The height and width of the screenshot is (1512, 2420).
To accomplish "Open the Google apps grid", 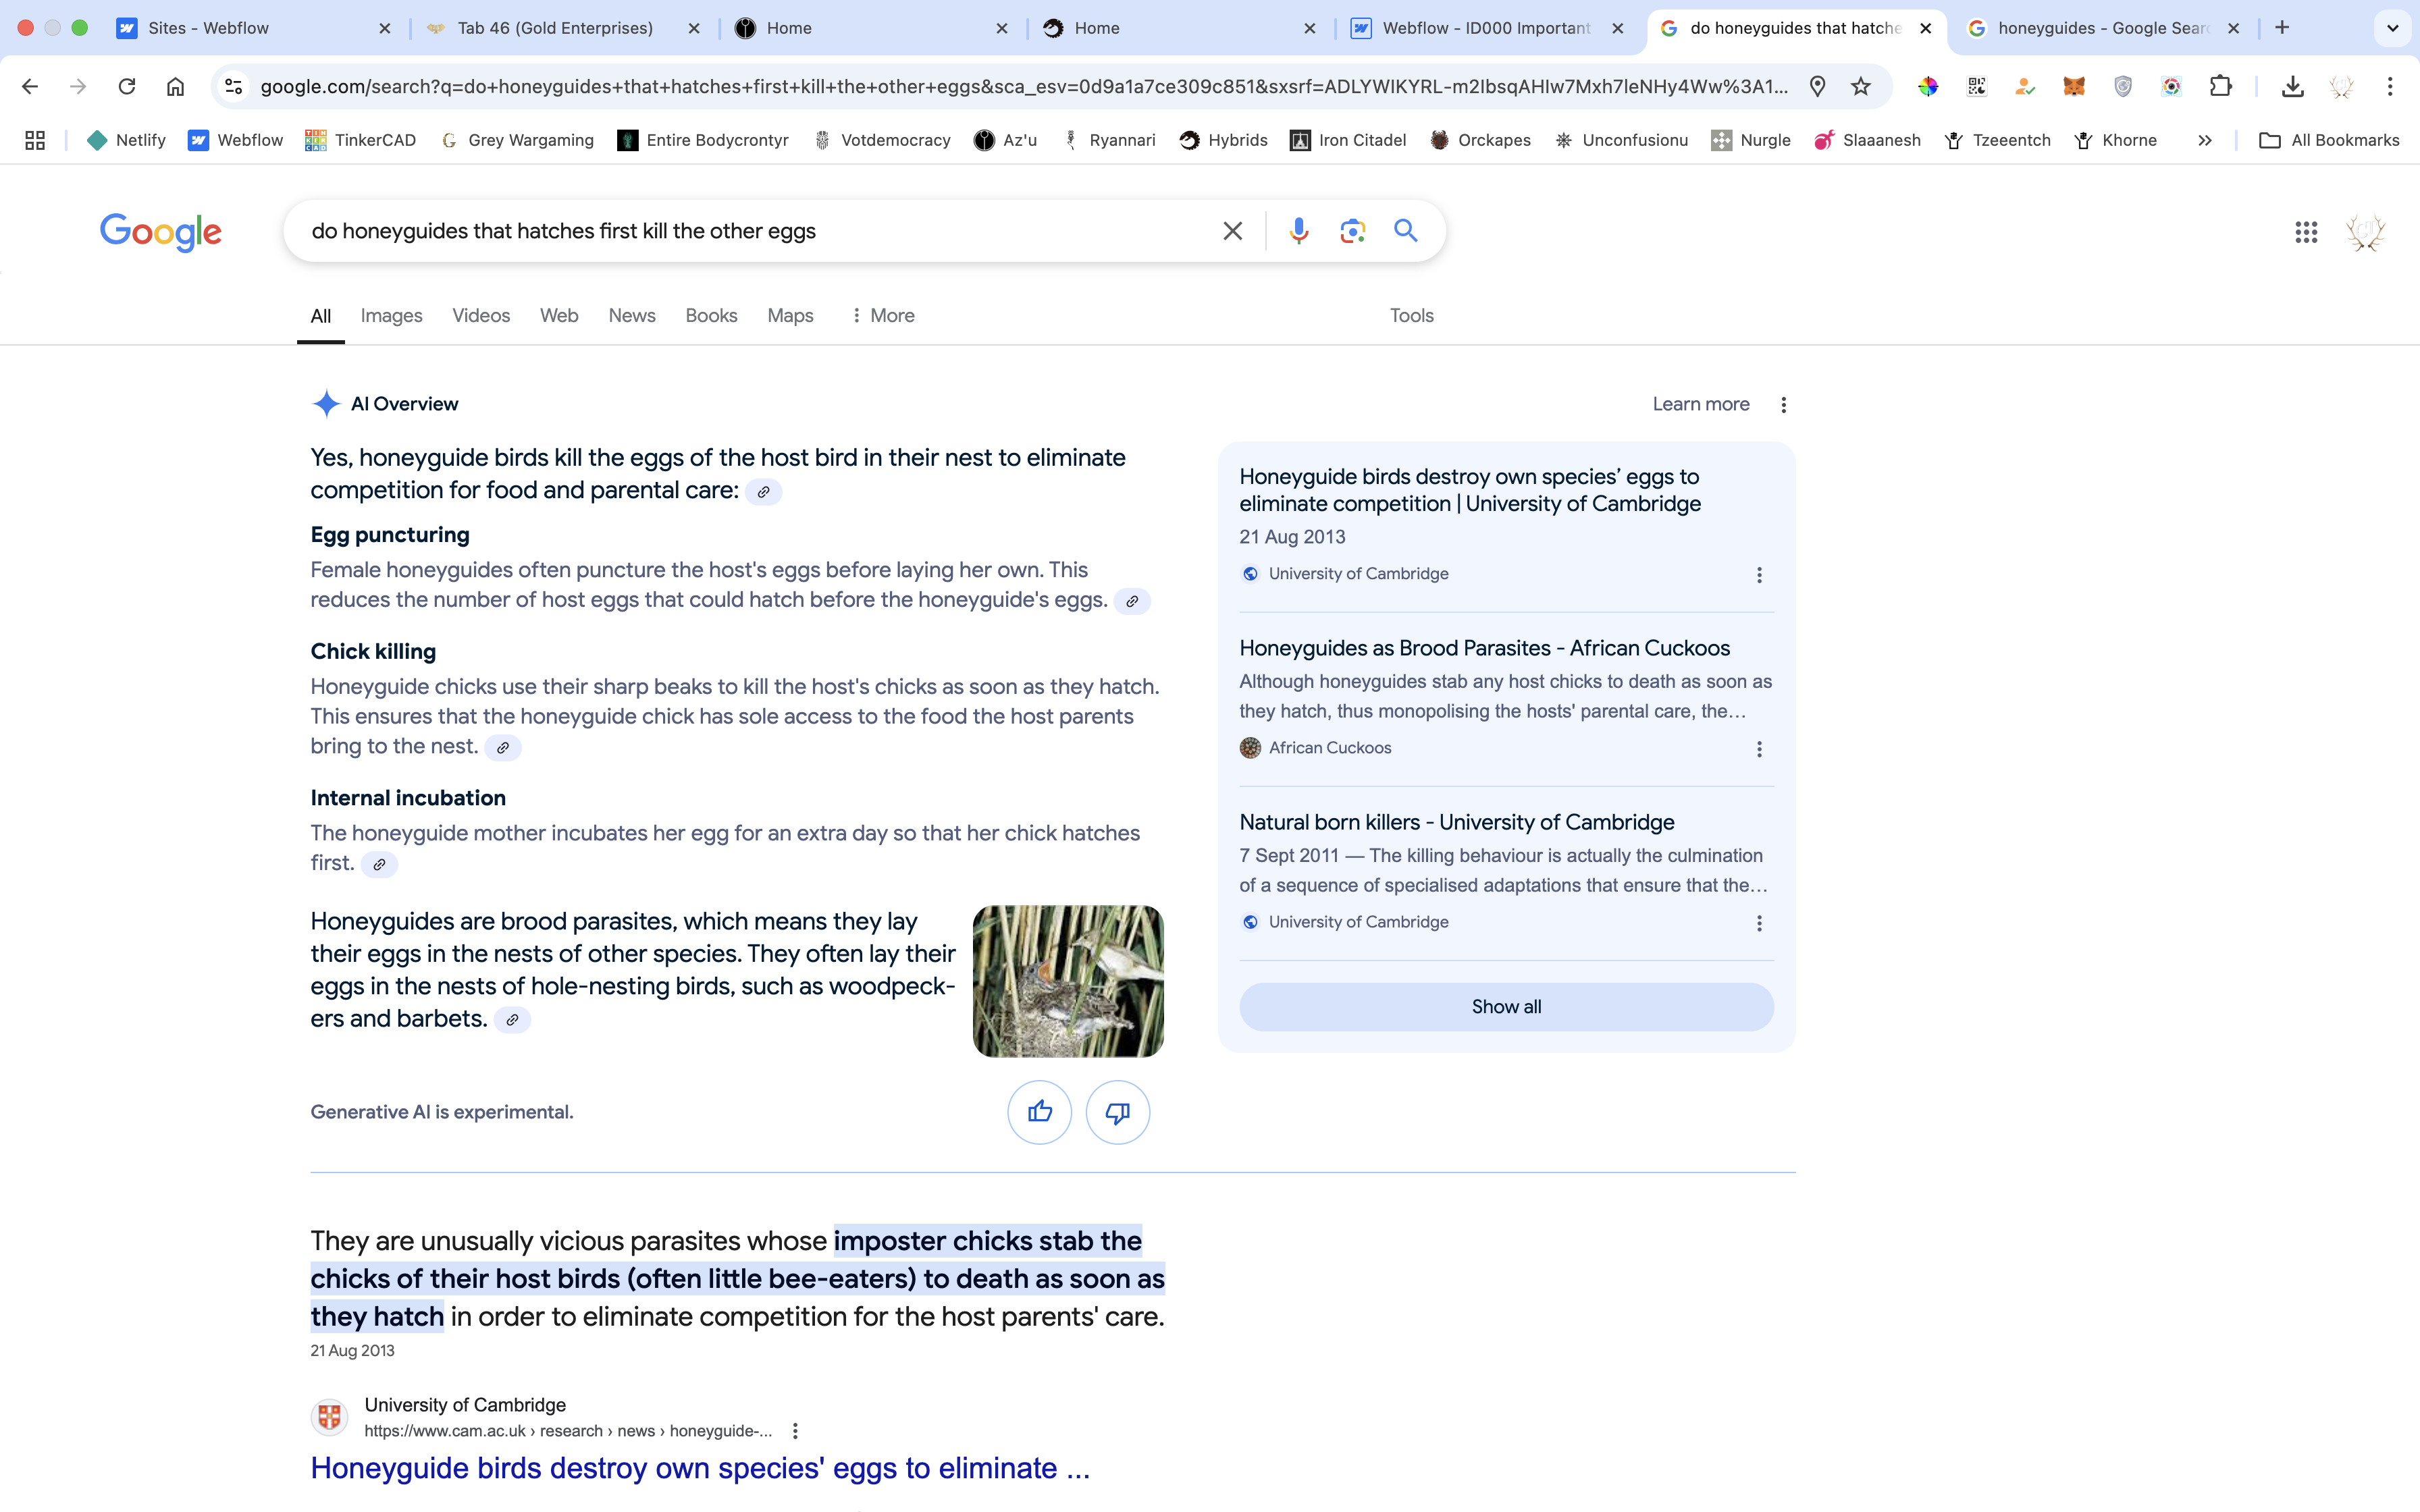I will click(x=2306, y=232).
